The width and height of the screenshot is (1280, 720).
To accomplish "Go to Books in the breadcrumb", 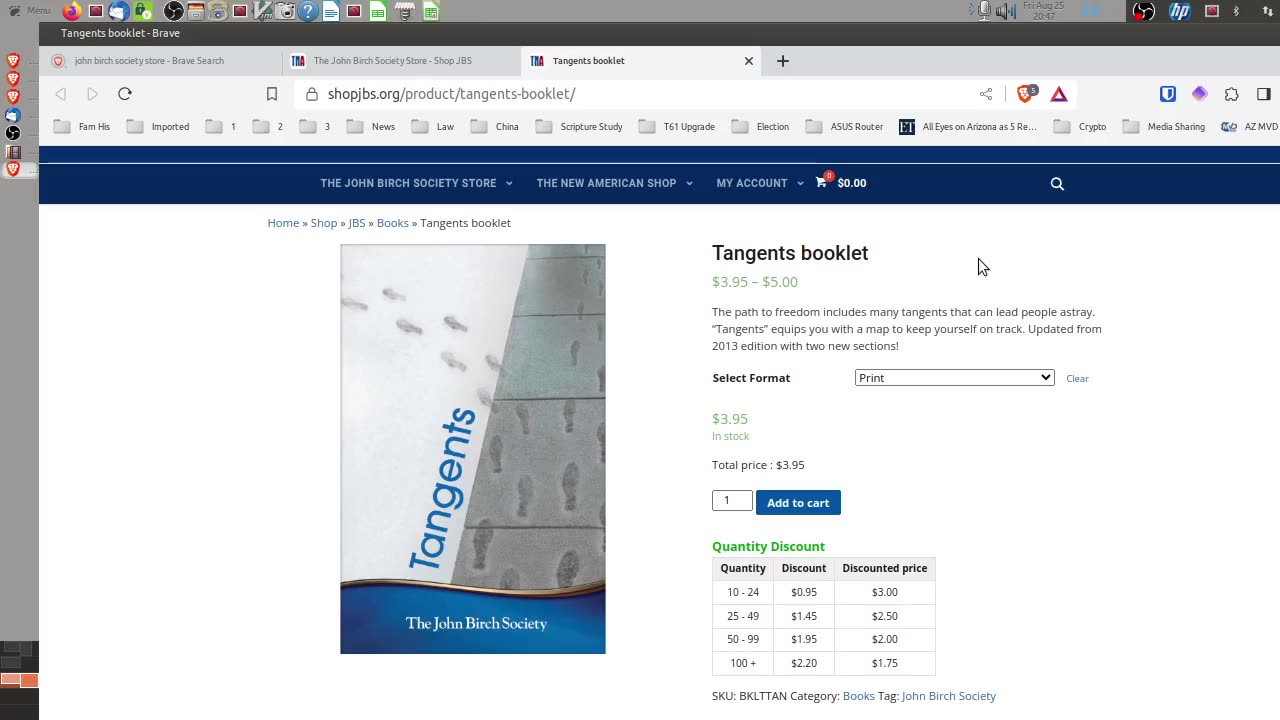I will tap(392, 223).
